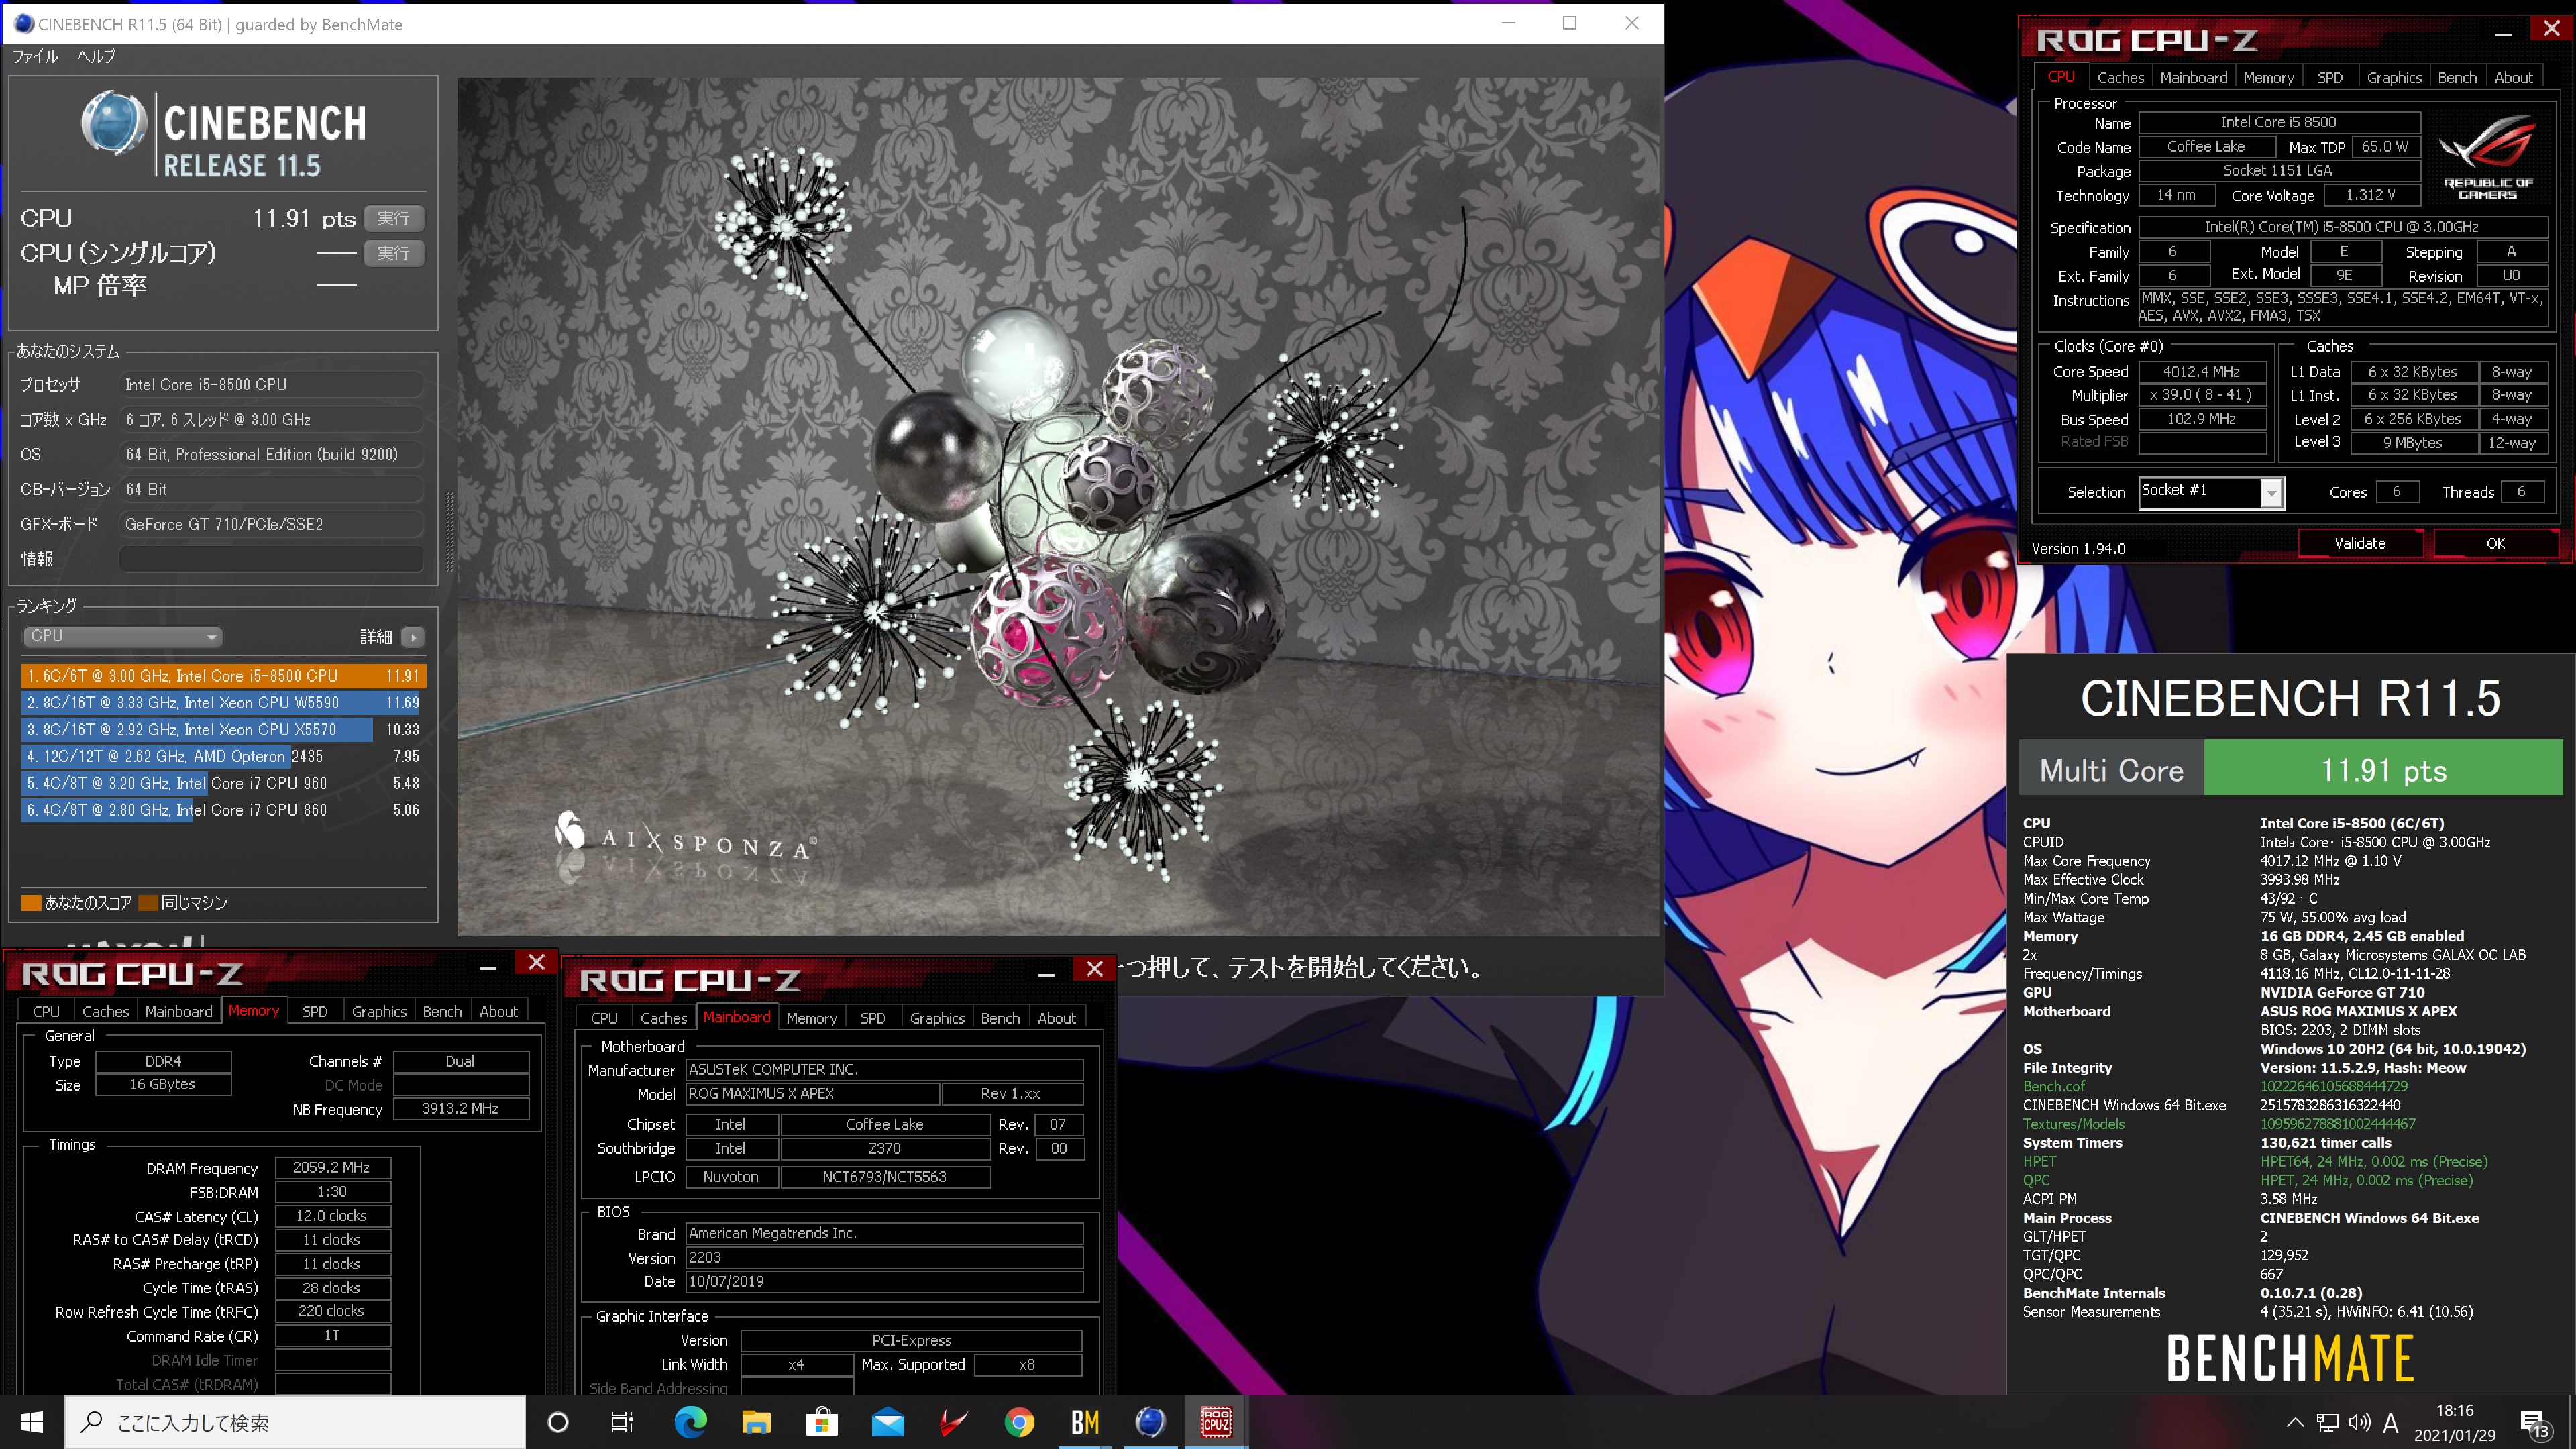2576x1449 pixels.
Task: Click OK button in CPU-Z
Action: [2495, 543]
